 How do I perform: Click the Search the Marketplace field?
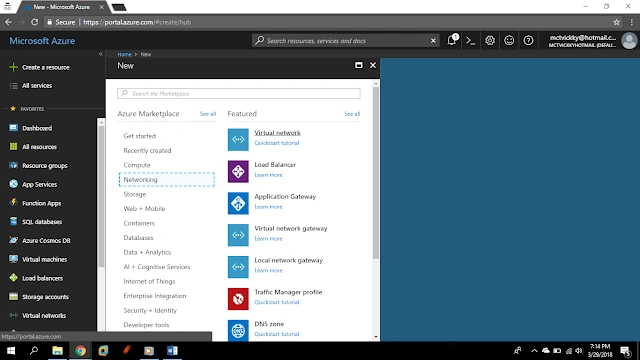pos(239,93)
